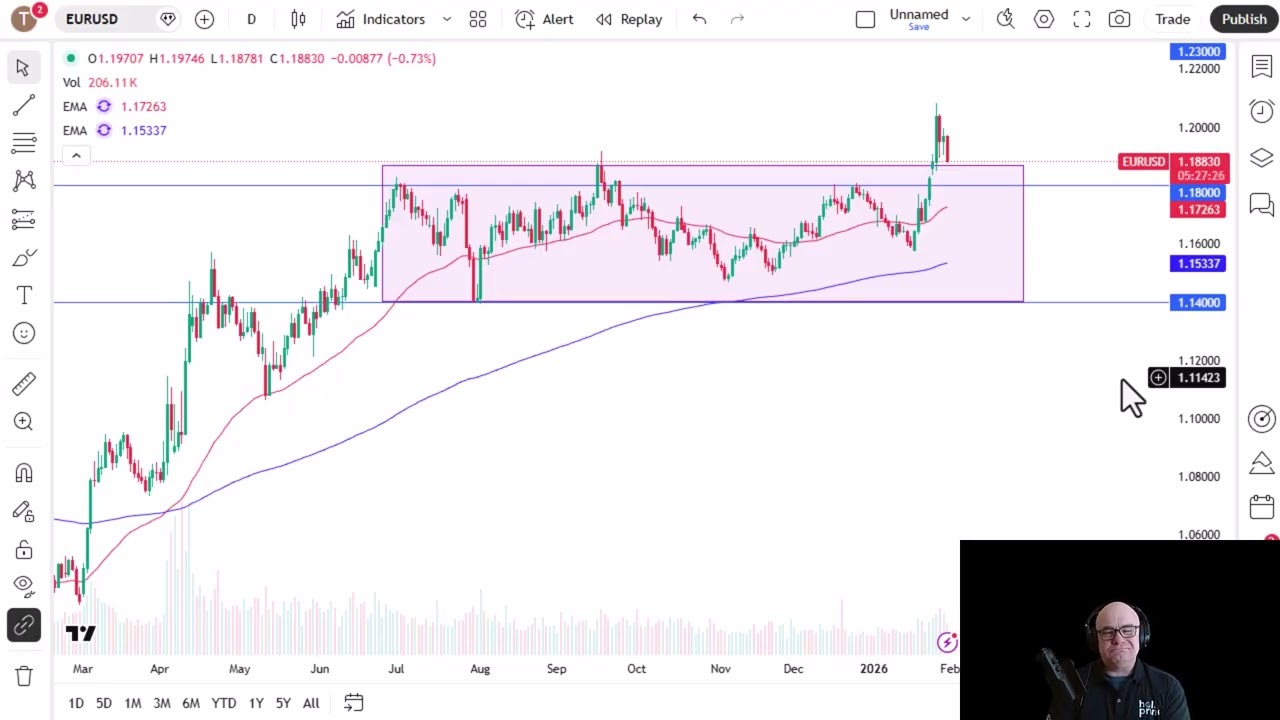This screenshot has width=1280, height=720.
Task: Enter fullscreen mode
Action: [1081, 19]
